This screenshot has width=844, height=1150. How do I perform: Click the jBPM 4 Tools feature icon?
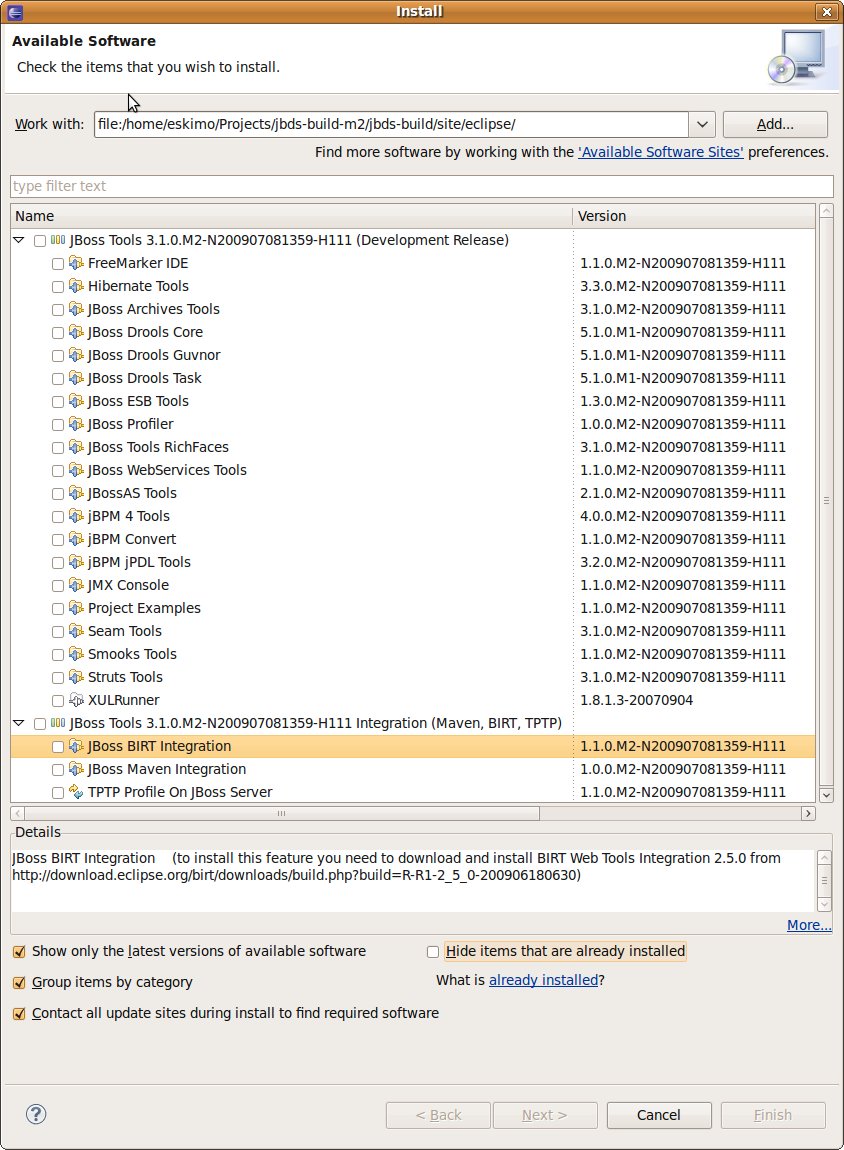(76, 516)
